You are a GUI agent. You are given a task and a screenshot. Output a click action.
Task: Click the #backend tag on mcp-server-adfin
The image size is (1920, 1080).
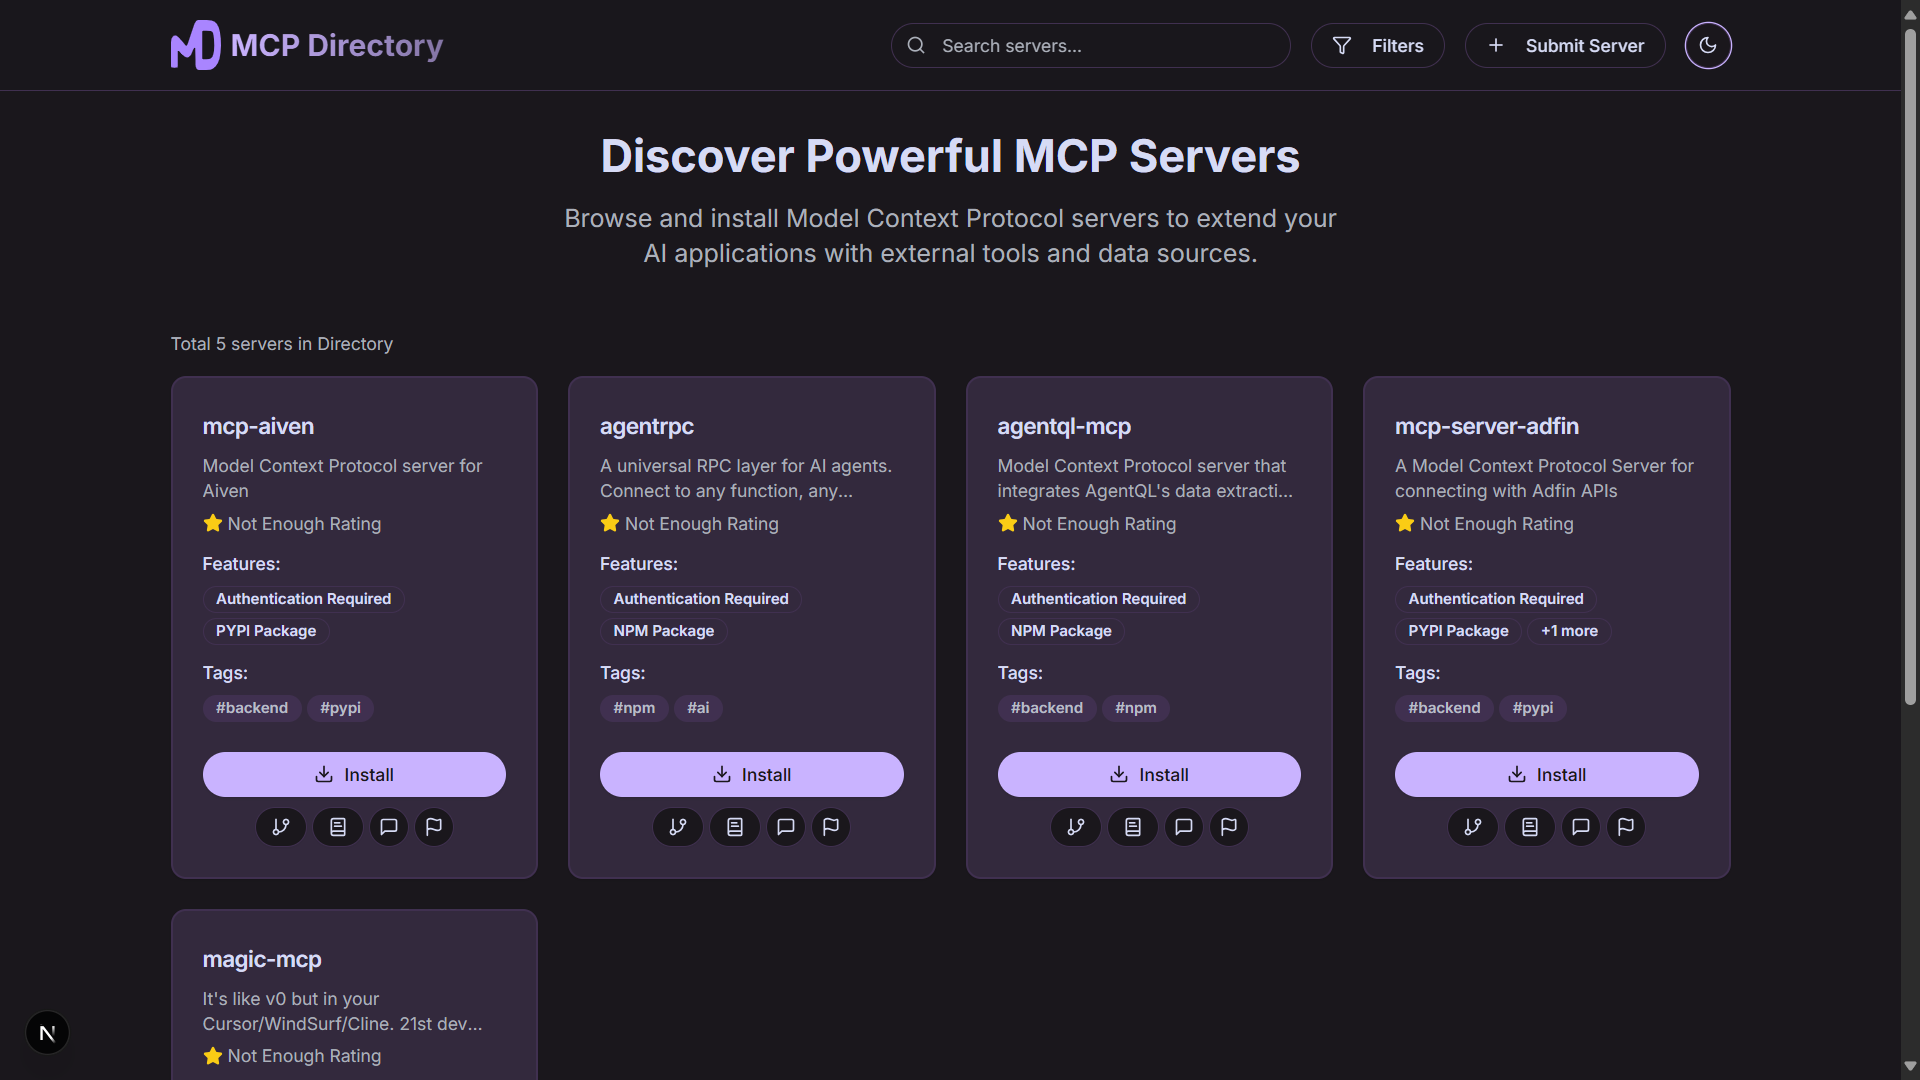pos(1444,708)
